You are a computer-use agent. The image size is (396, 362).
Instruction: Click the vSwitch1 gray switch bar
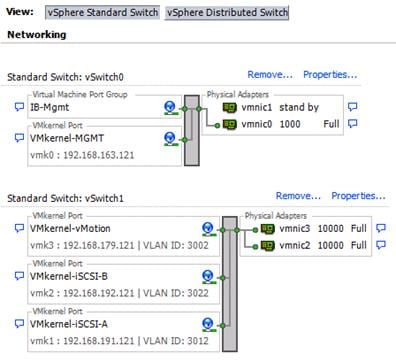coord(230,284)
